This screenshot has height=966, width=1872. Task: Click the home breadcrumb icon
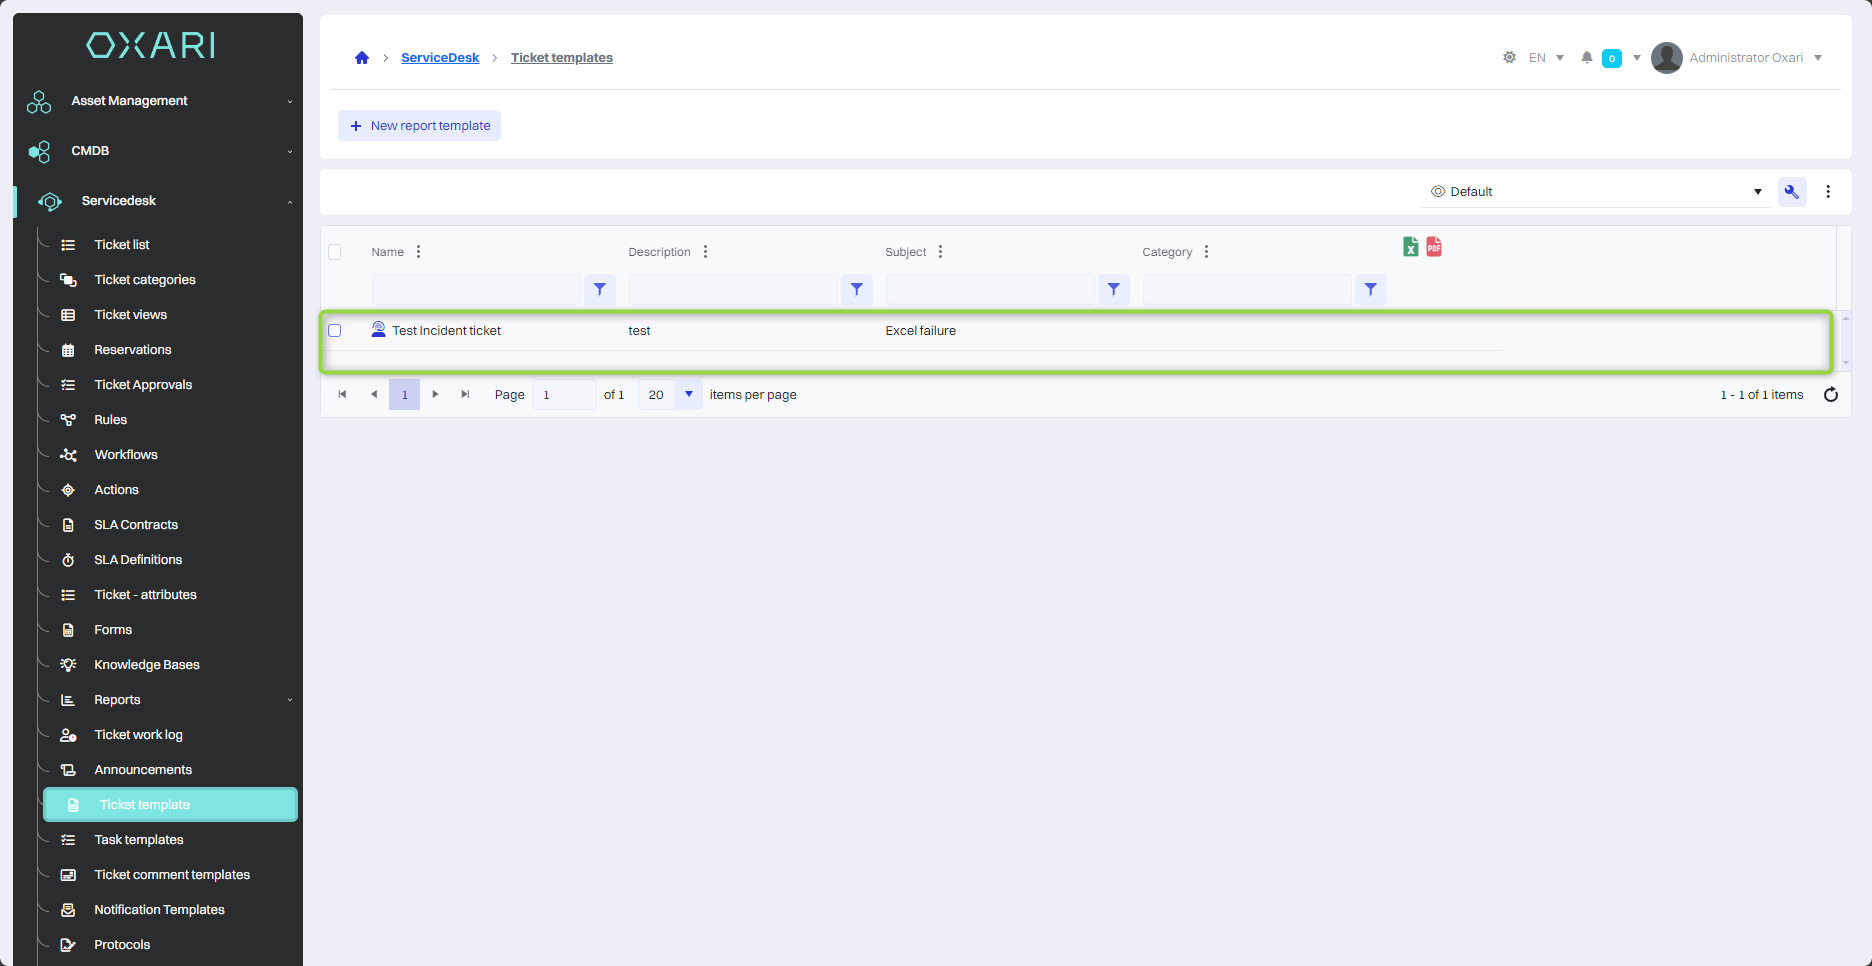(362, 58)
